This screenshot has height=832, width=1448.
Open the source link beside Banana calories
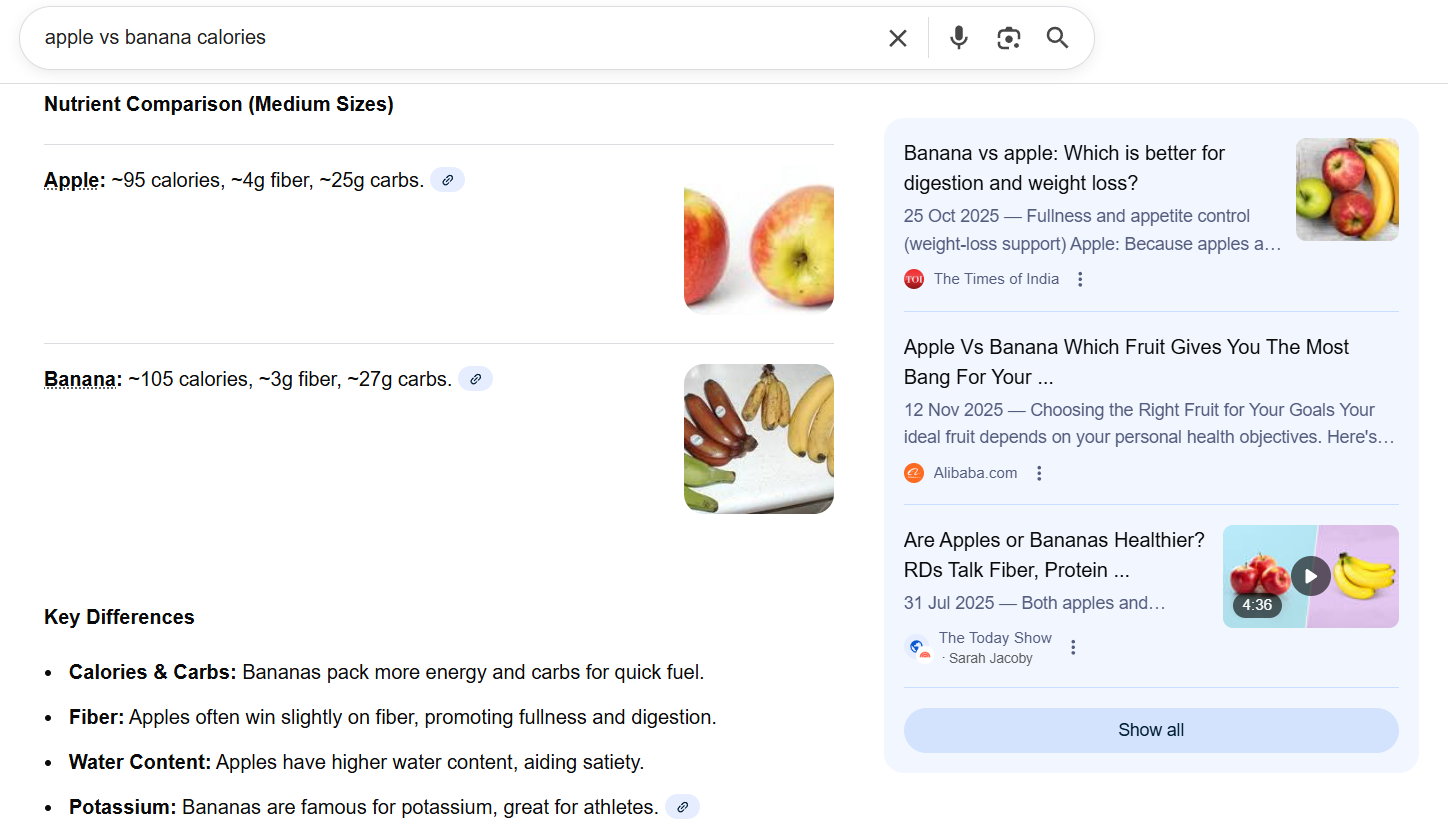tap(475, 378)
